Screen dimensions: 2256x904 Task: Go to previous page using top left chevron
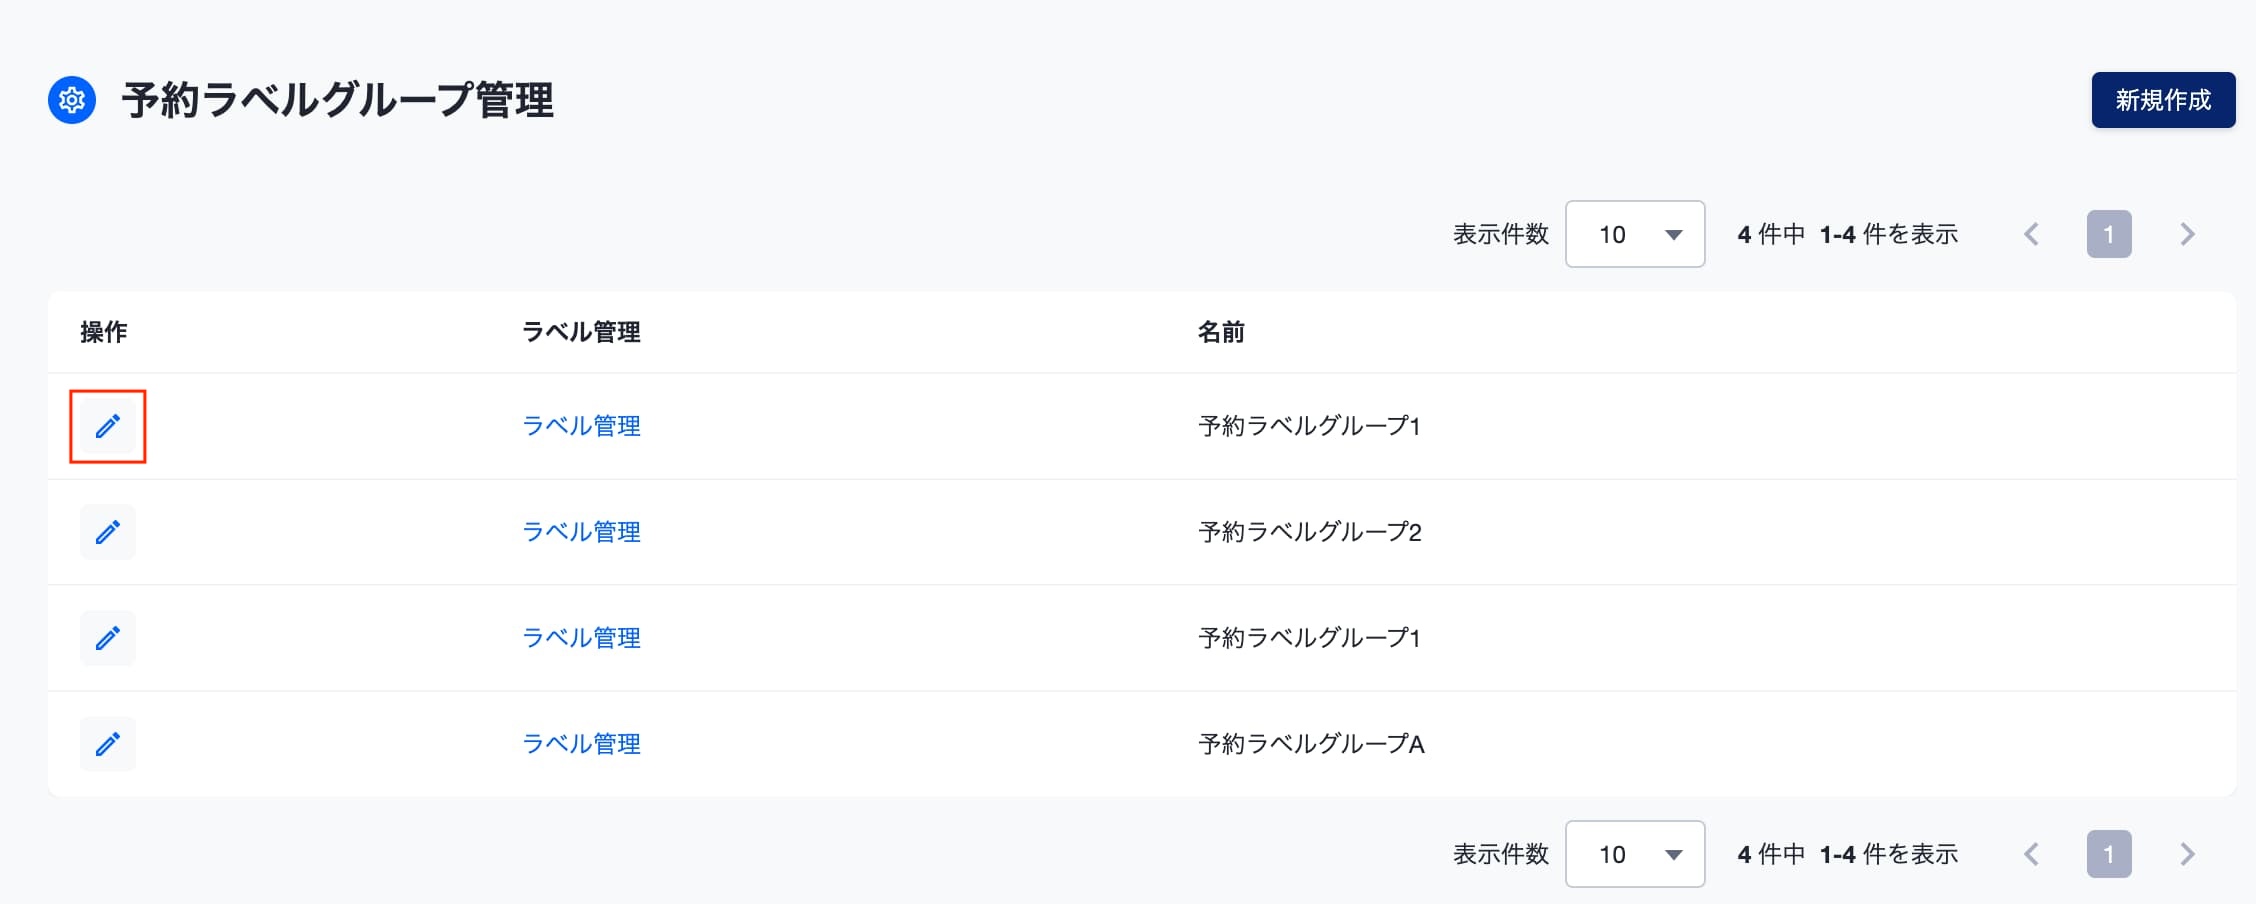(2031, 234)
